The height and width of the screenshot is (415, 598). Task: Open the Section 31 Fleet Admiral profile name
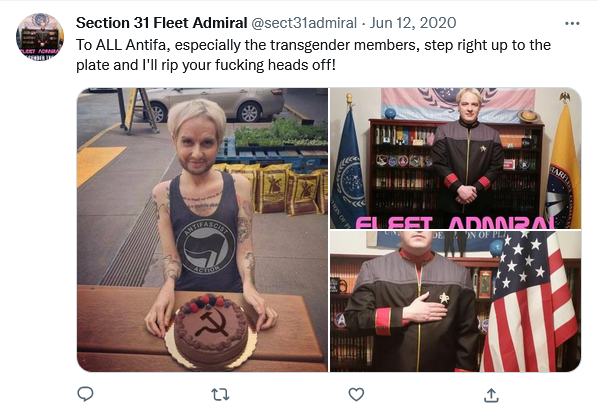pyautogui.click(x=162, y=23)
